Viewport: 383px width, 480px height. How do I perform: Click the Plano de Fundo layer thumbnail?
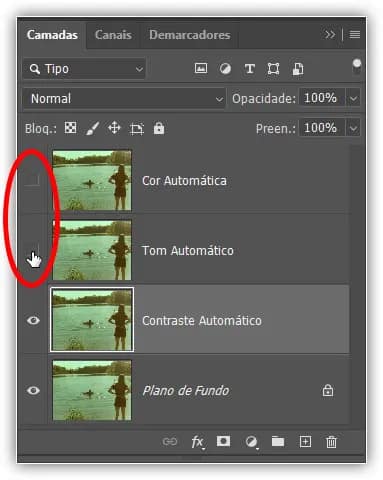click(92, 390)
